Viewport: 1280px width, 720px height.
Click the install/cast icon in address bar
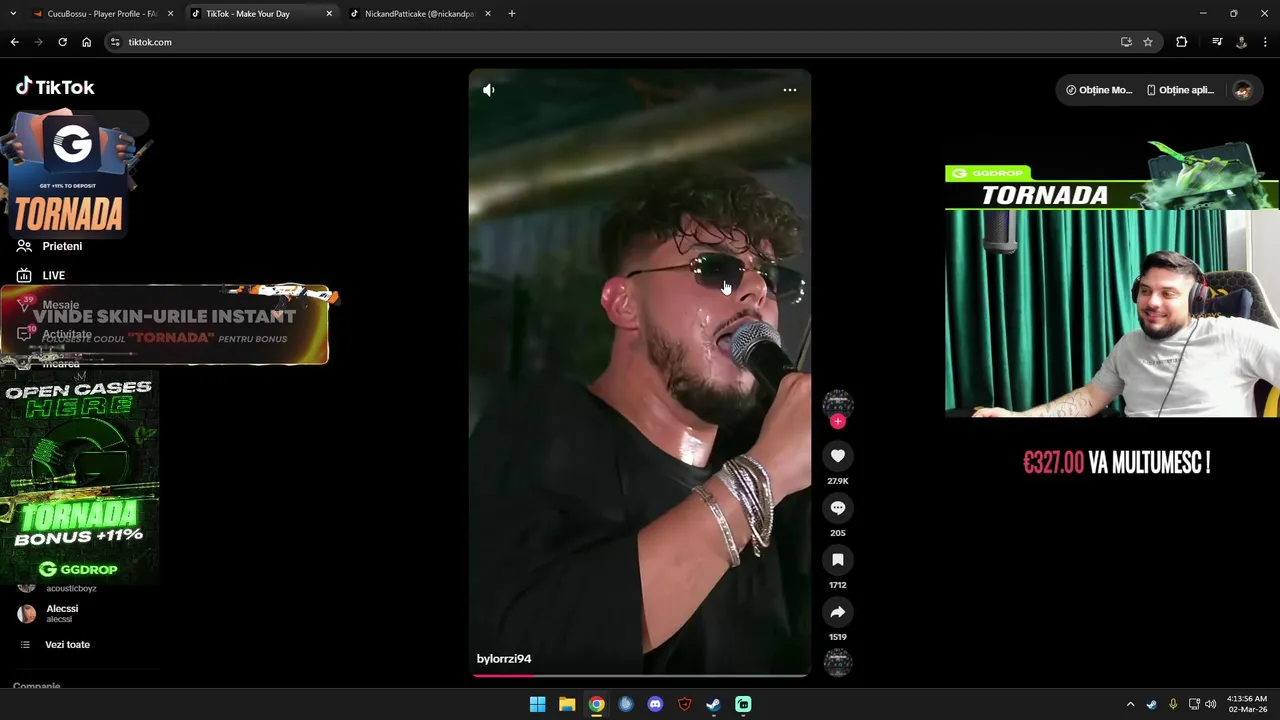click(x=1126, y=42)
